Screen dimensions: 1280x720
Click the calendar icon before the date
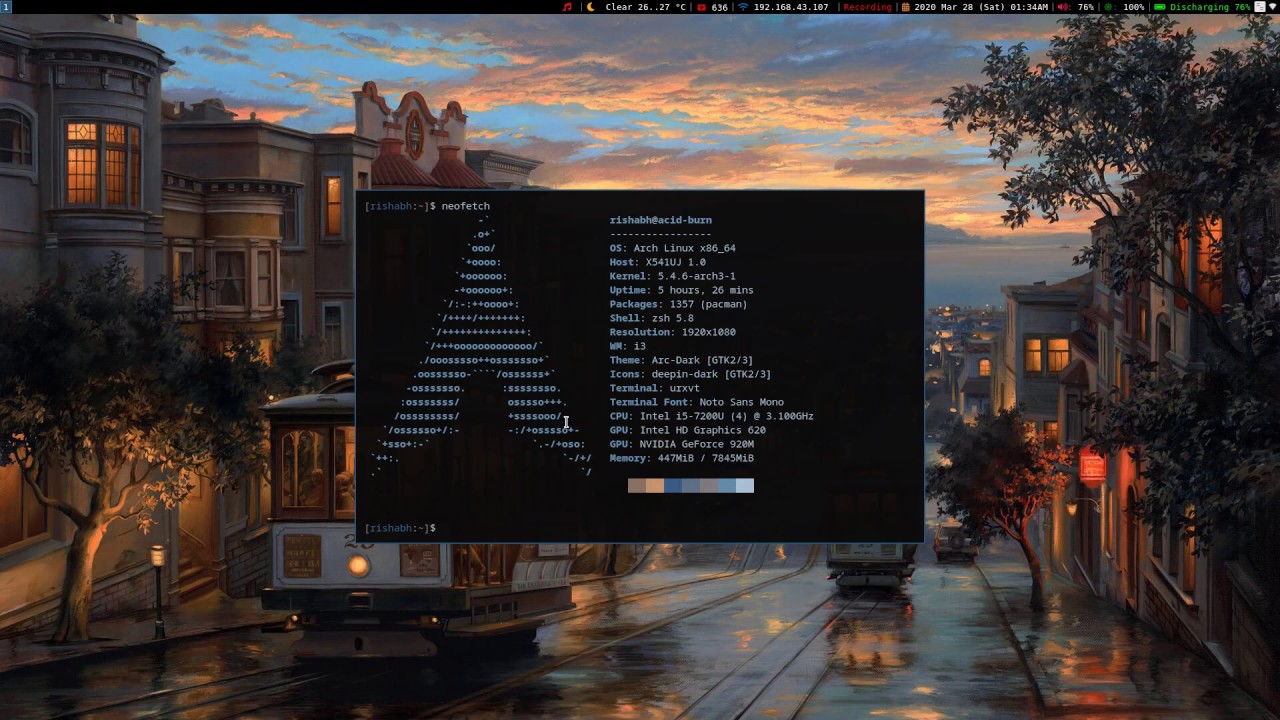pos(906,7)
